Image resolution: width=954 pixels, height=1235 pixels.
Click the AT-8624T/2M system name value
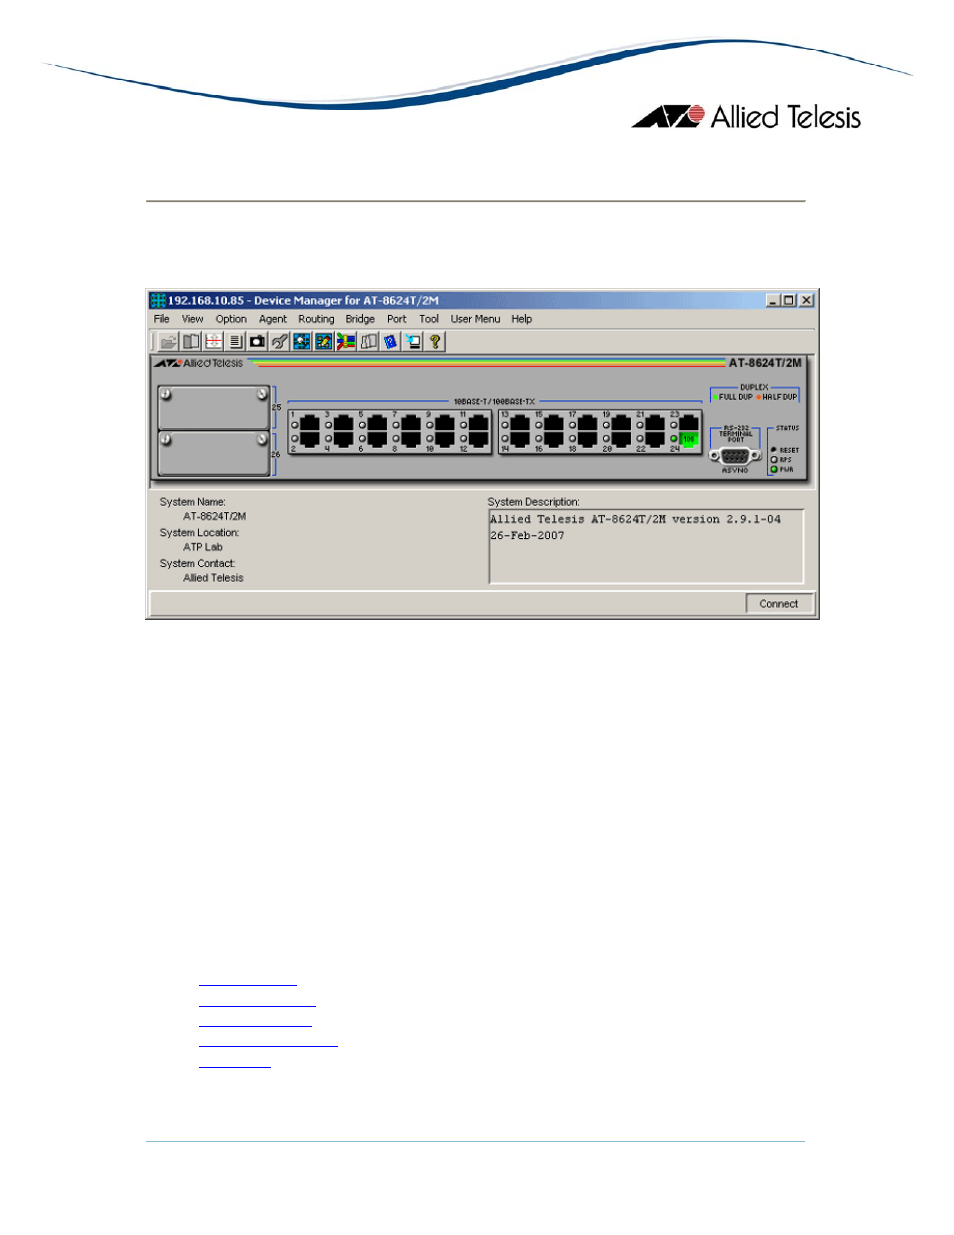214,517
